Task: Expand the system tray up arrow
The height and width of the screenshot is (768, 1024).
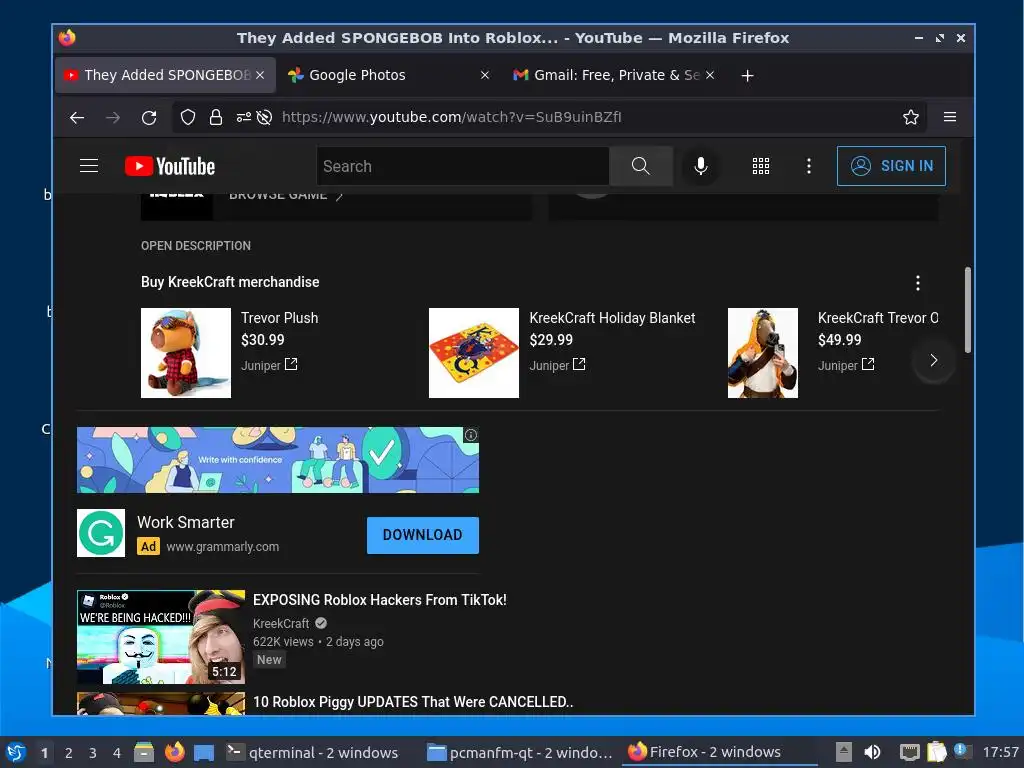Action: [844, 752]
